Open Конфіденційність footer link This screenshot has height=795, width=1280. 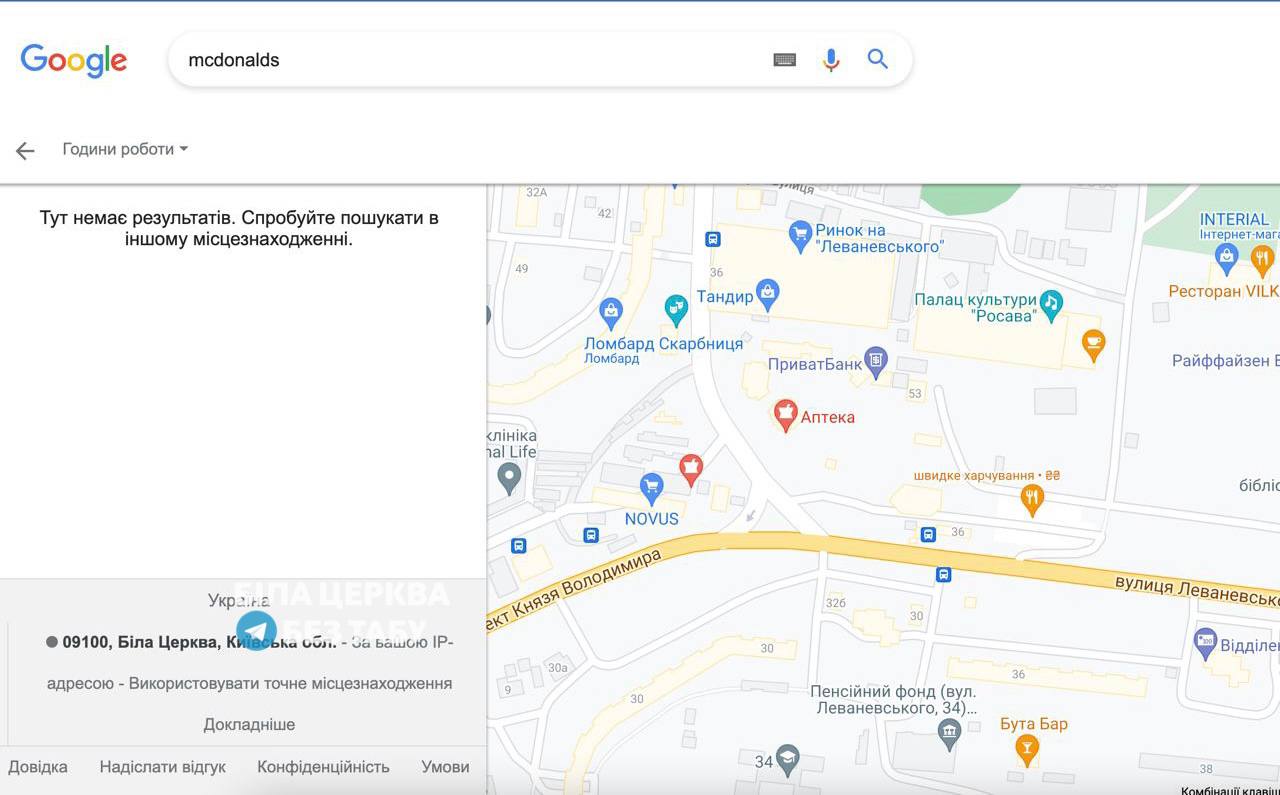click(323, 767)
